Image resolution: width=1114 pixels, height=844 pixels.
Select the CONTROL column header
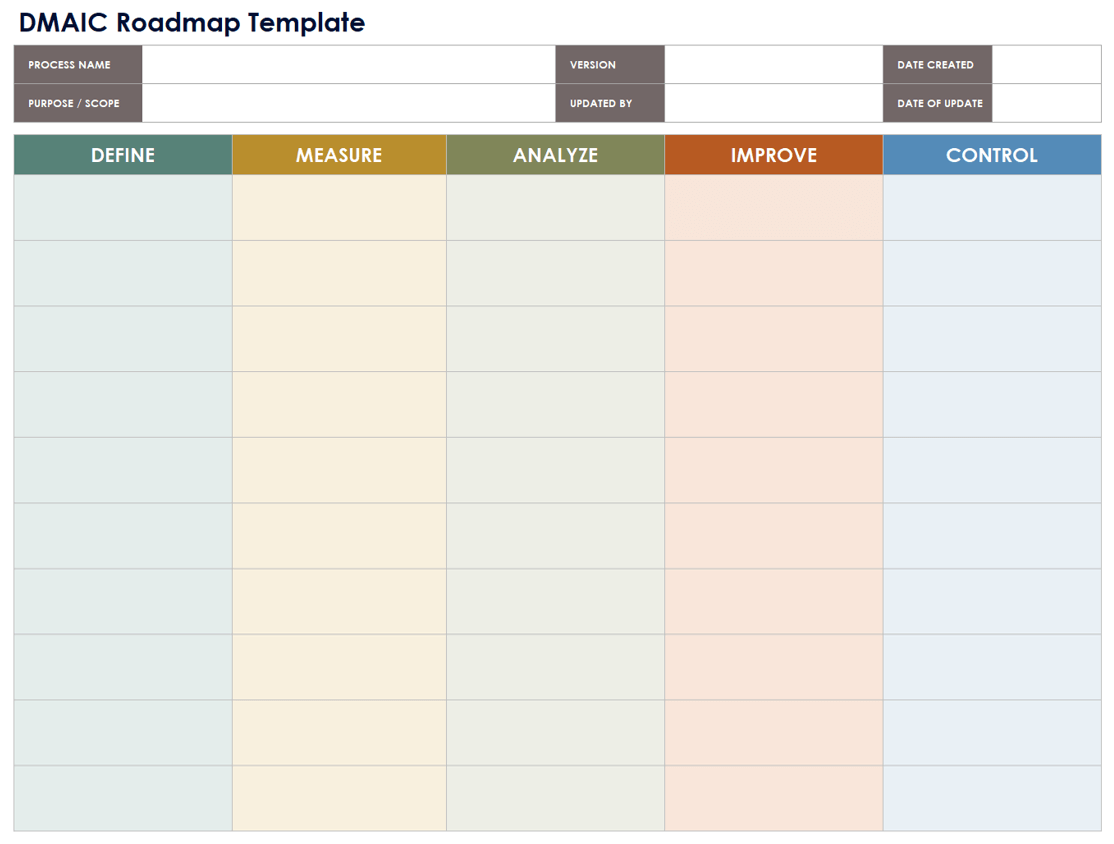click(992, 155)
